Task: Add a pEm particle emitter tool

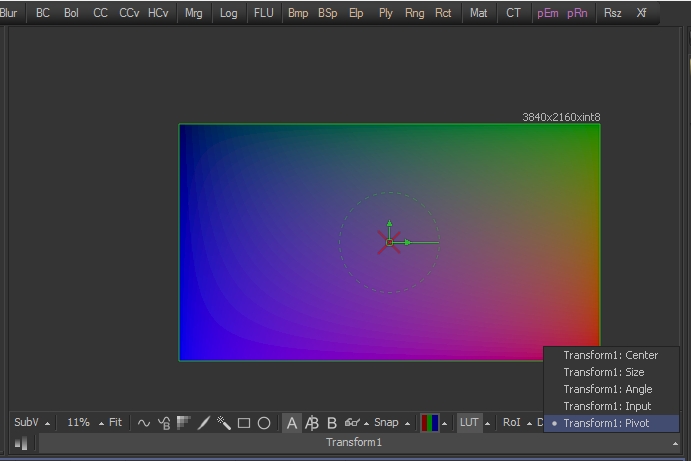Action: (x=548, y=13)
